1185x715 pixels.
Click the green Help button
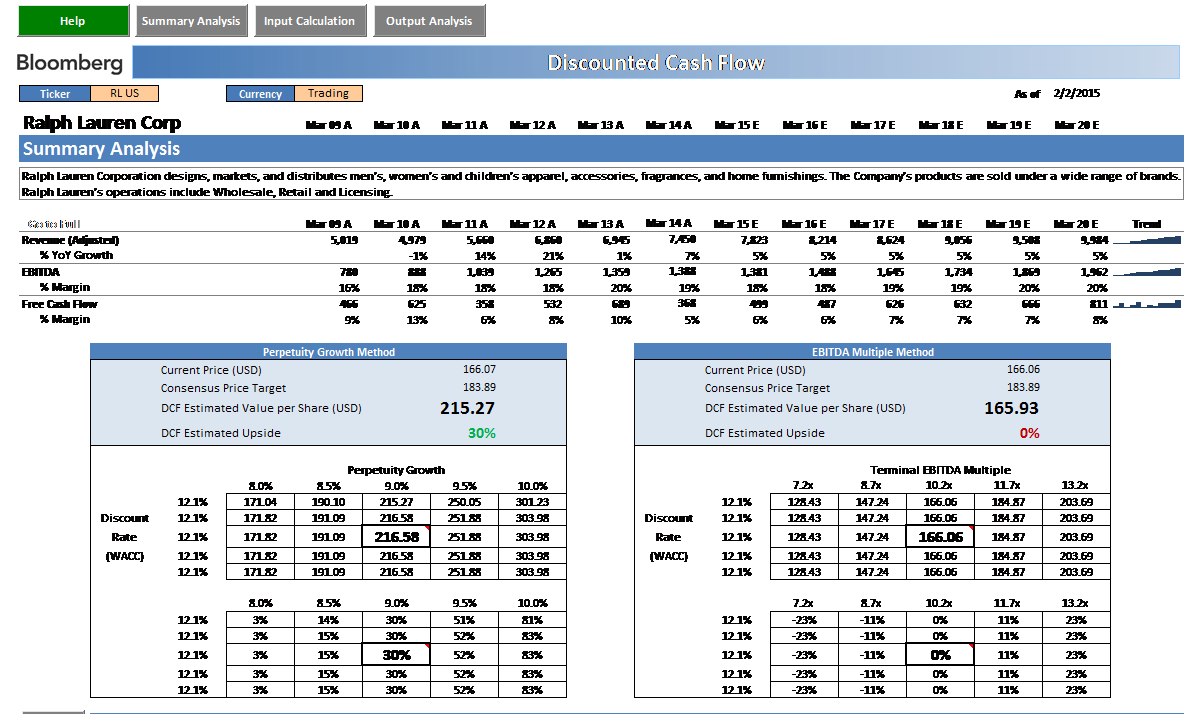pyautogui.click(x=73, y=20)
